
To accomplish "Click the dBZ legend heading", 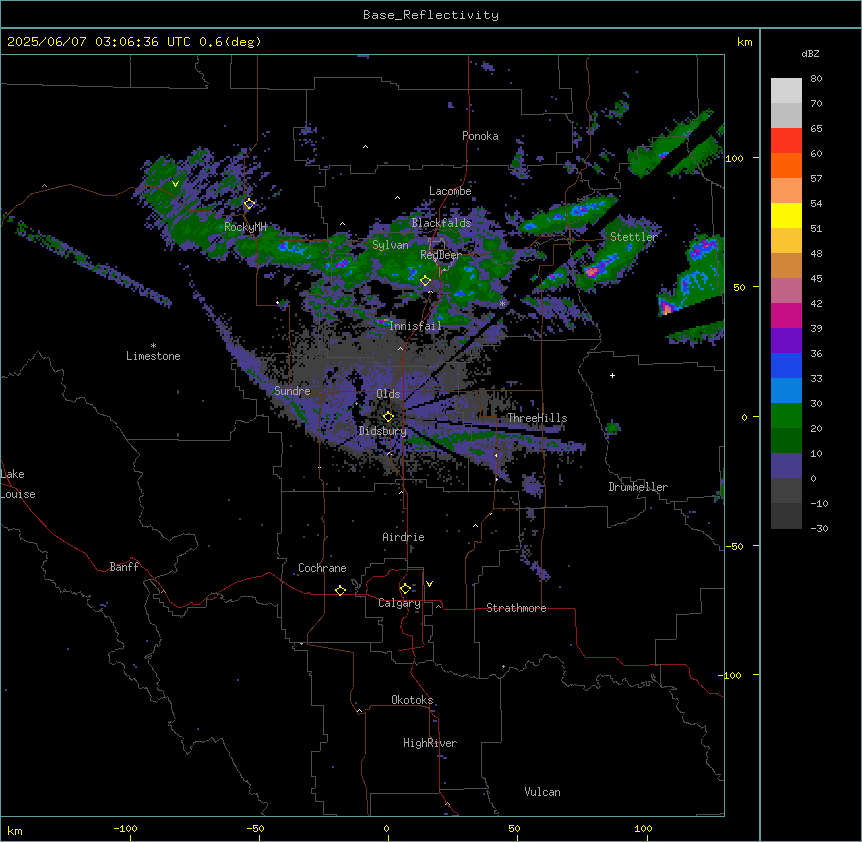I will pyautogui.click(x=810, y=53).
